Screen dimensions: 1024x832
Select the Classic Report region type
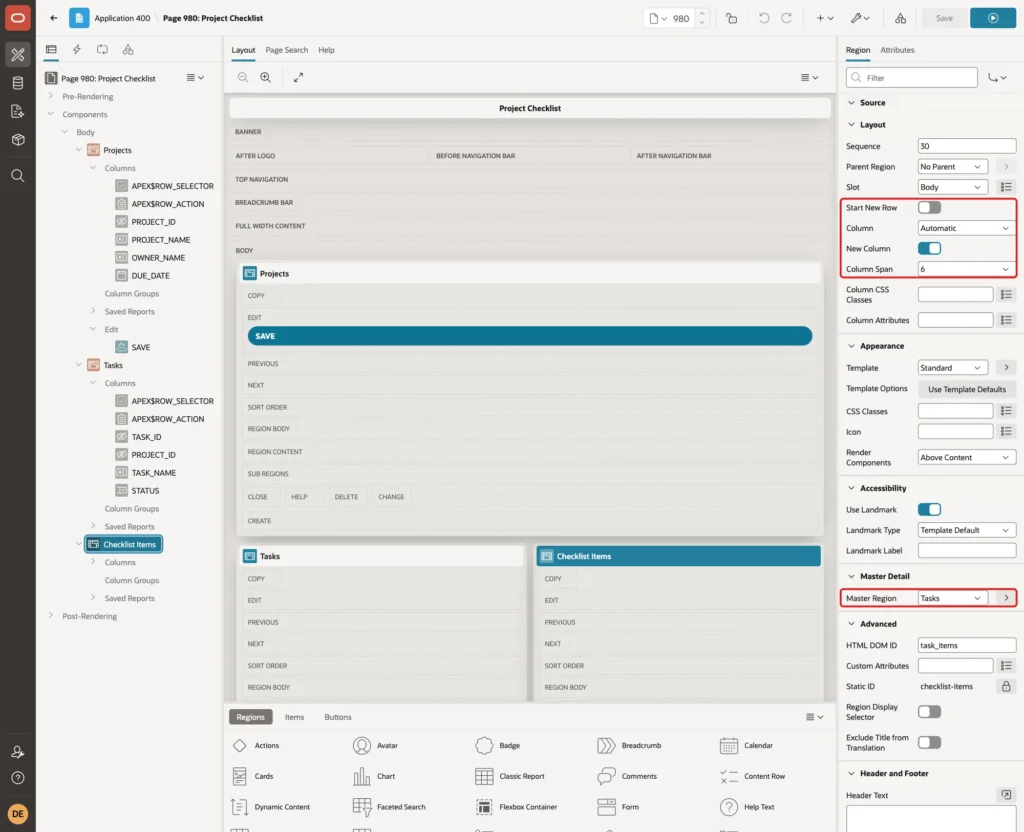tap(509, 776)
